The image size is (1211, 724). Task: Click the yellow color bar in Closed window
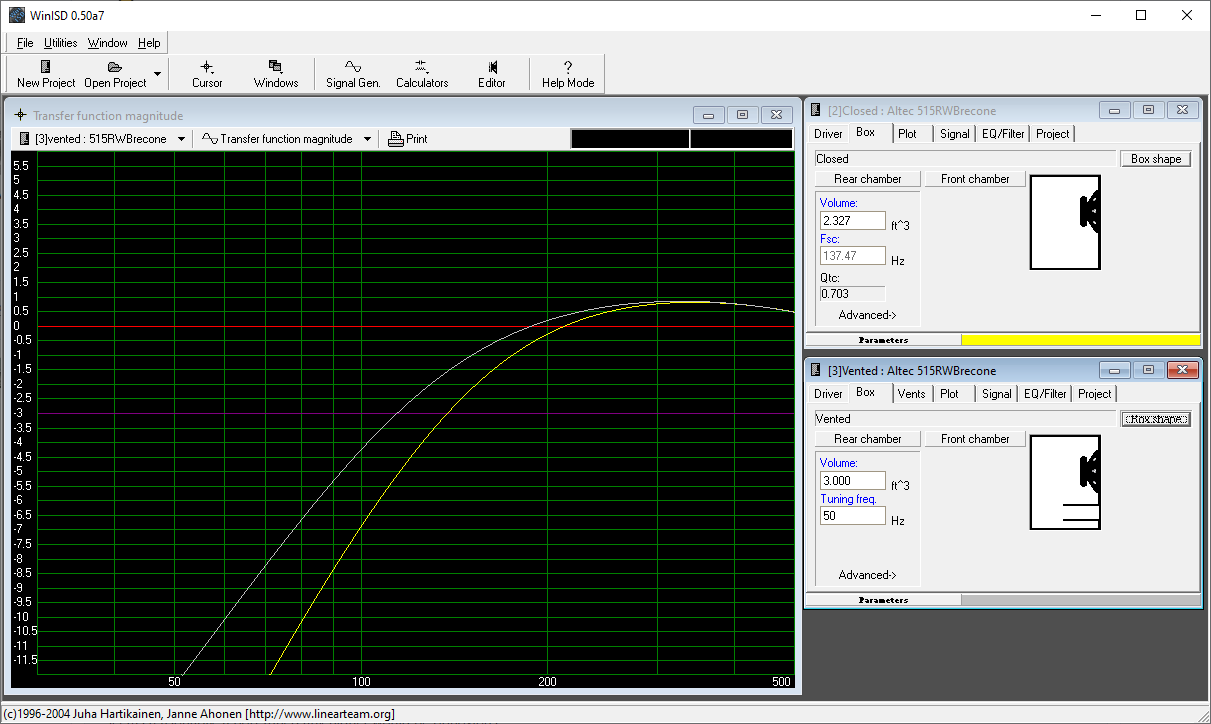point(1080,340)
